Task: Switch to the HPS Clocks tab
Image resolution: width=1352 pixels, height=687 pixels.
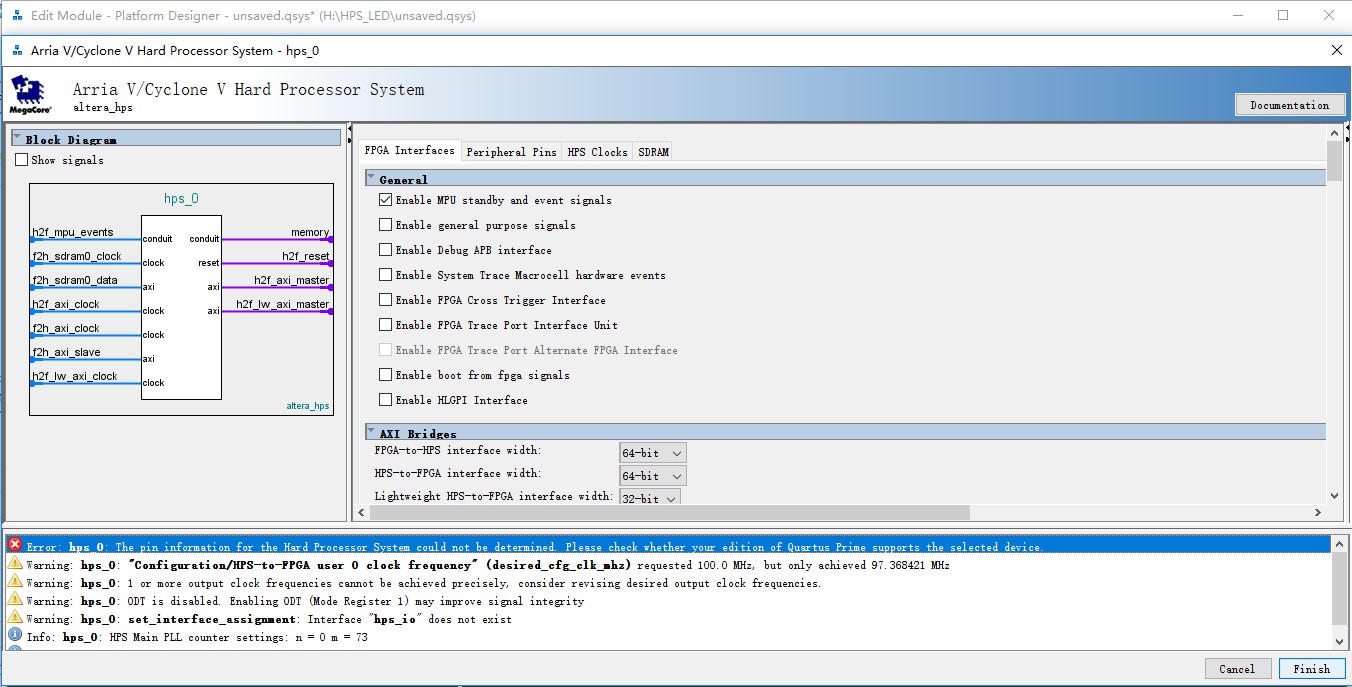Action: click(x=597, y=152)
